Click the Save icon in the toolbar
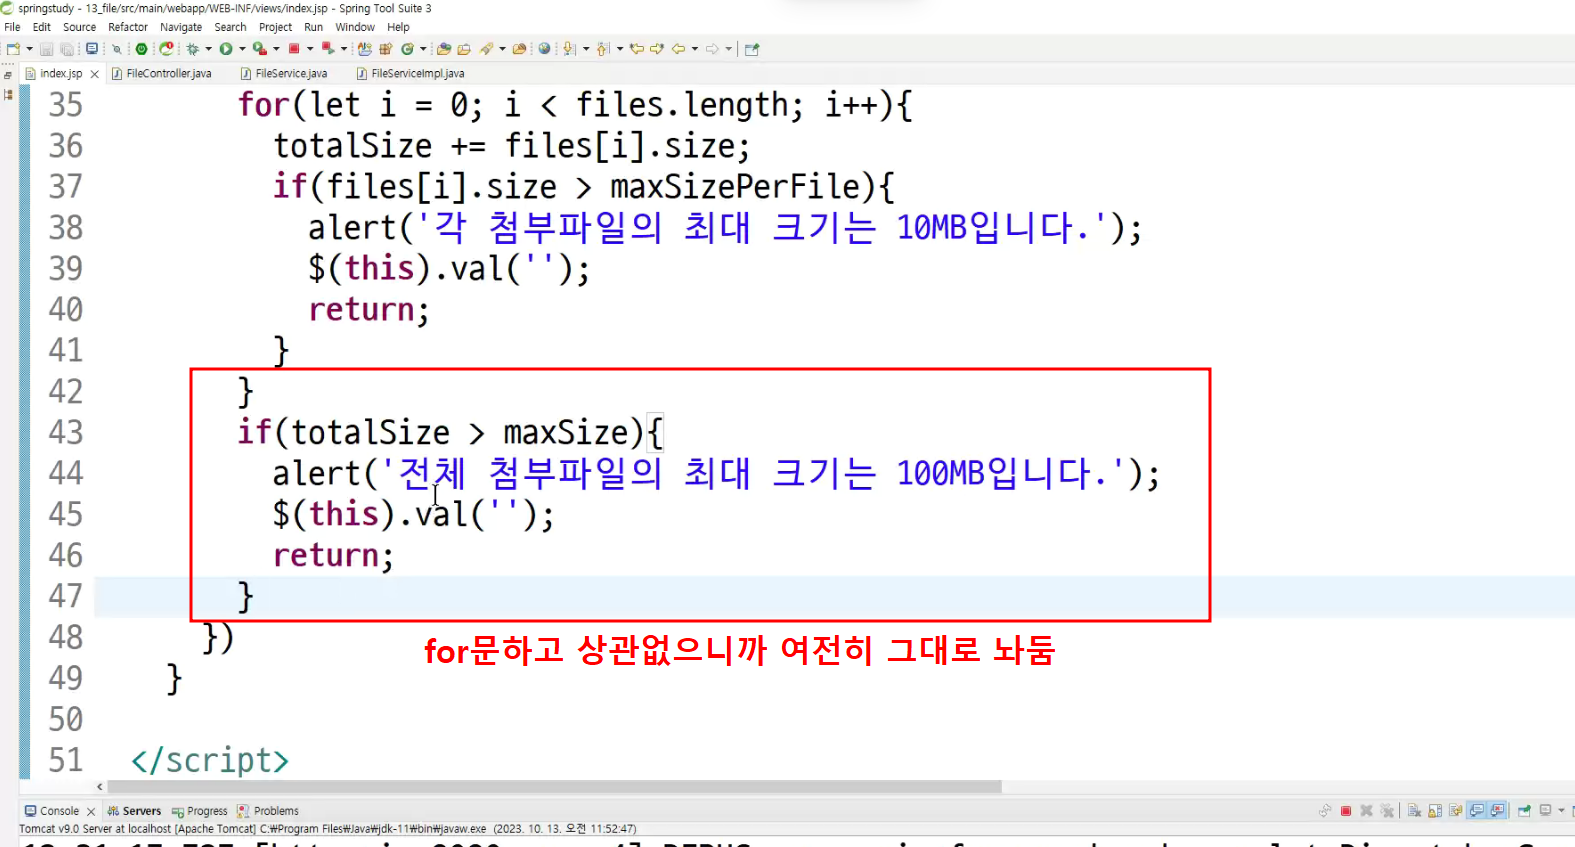 46,49
